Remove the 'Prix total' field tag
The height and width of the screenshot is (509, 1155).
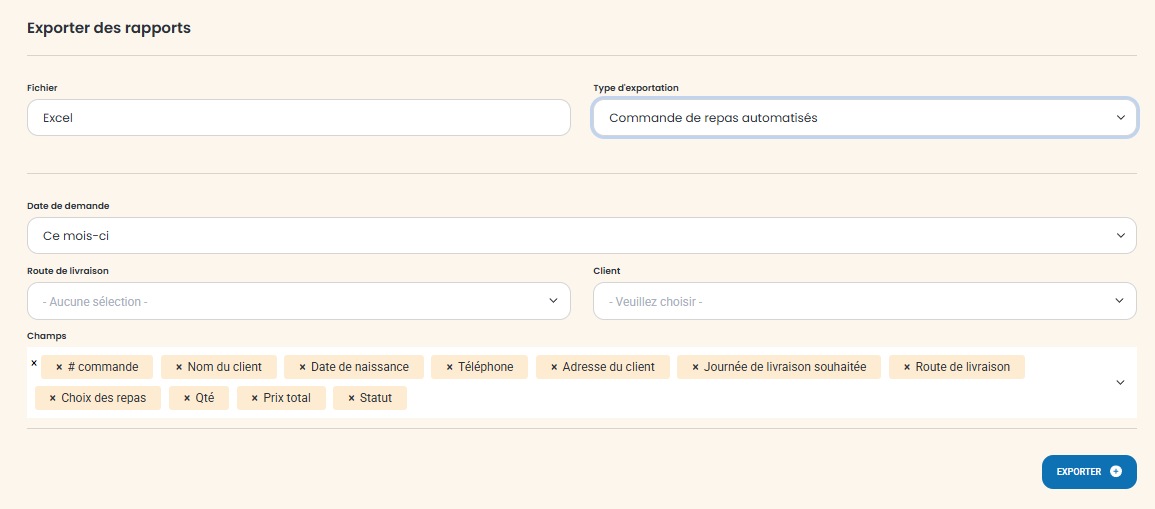(255, 398)
